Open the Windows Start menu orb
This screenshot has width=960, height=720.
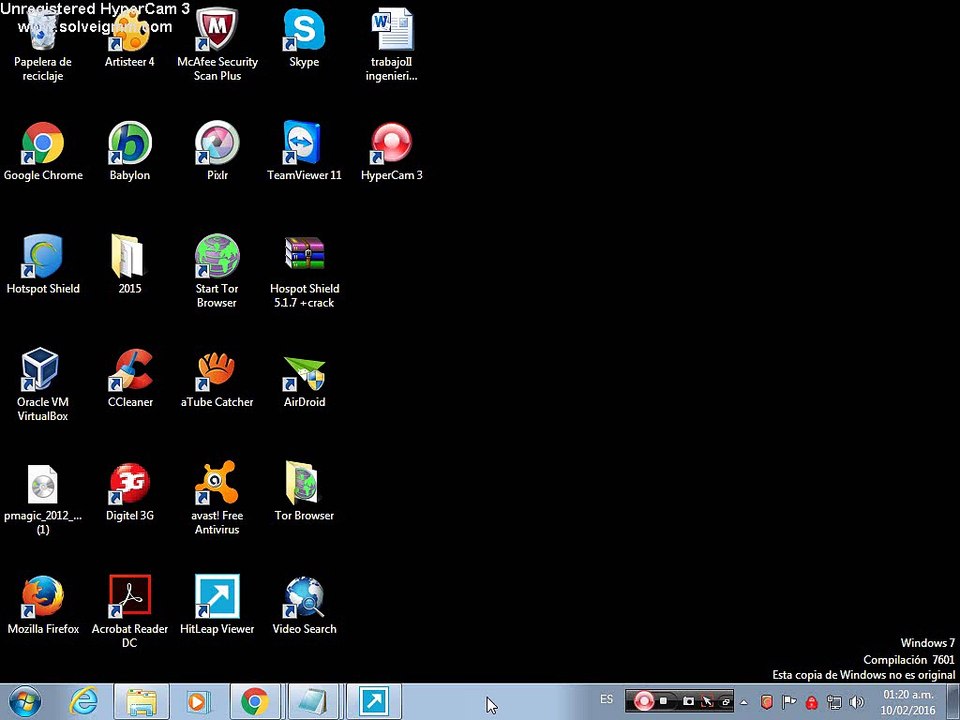coord(24,702)
